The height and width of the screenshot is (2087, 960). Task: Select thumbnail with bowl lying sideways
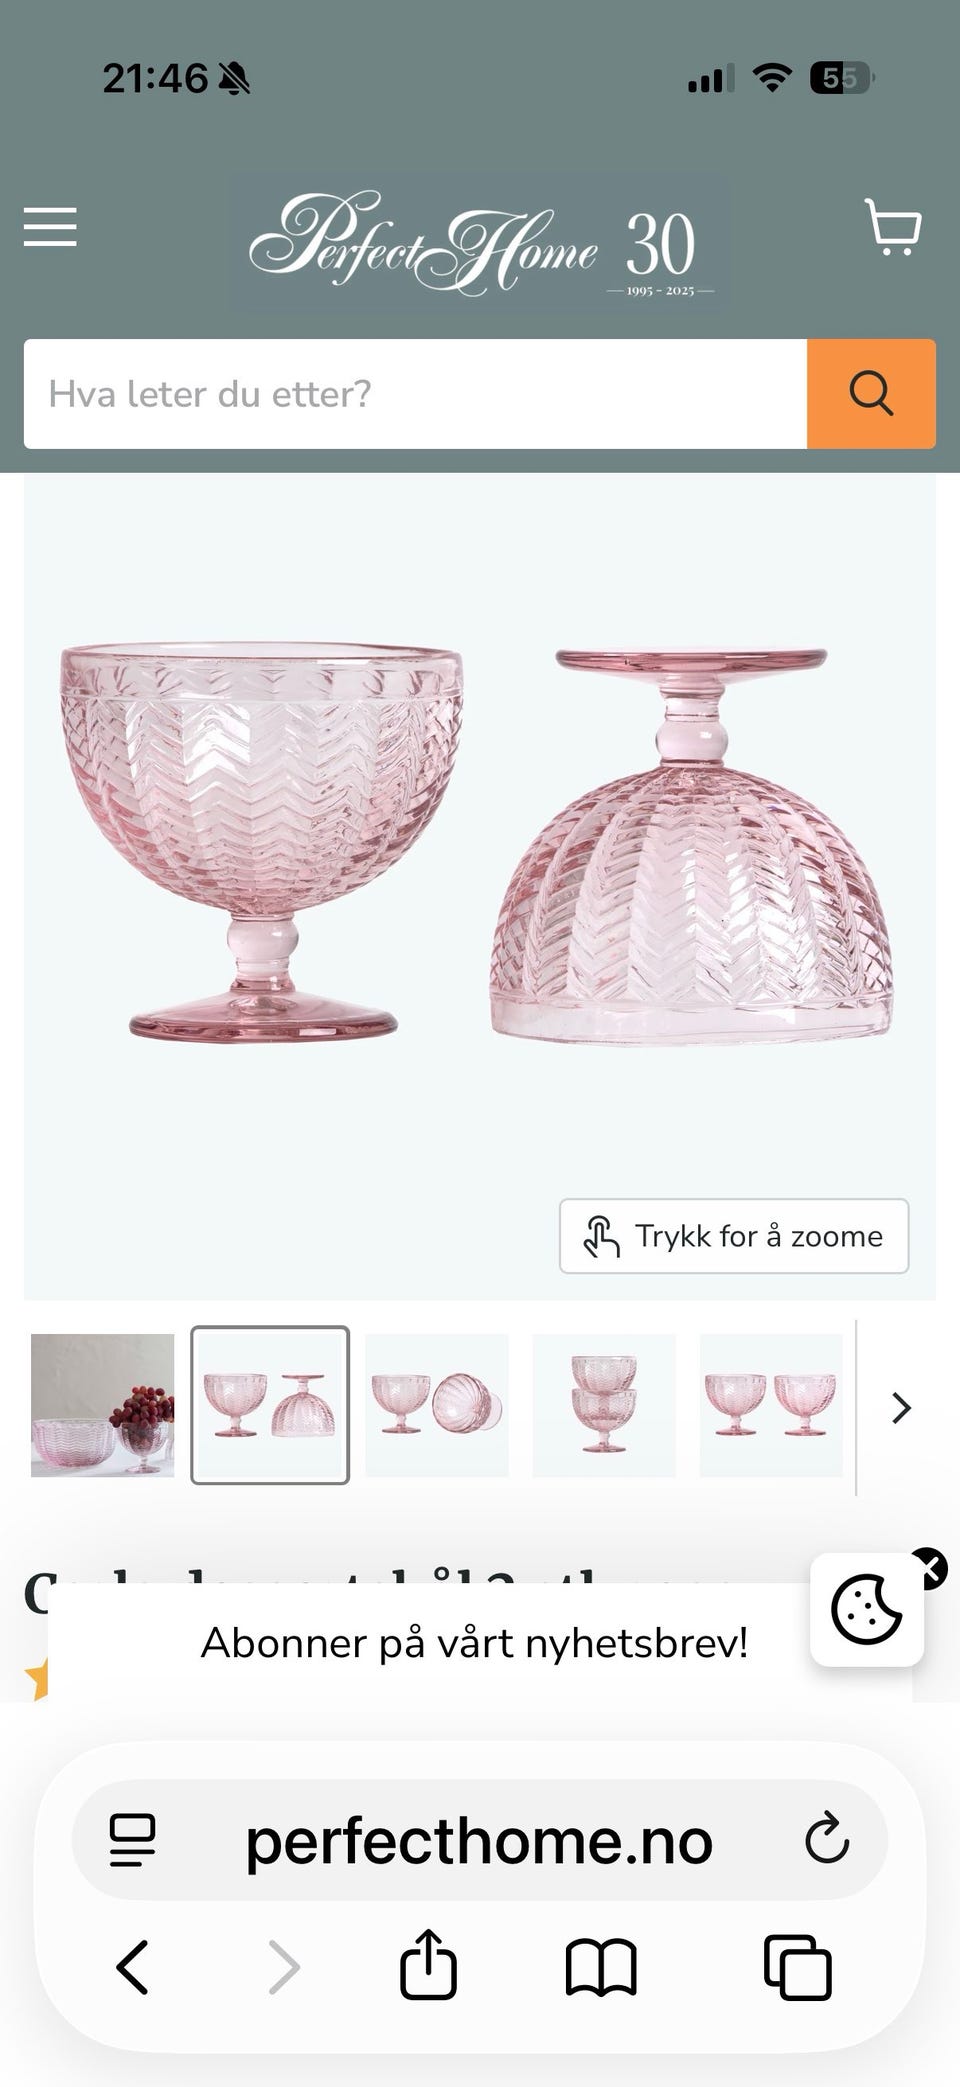point(437,1405)
